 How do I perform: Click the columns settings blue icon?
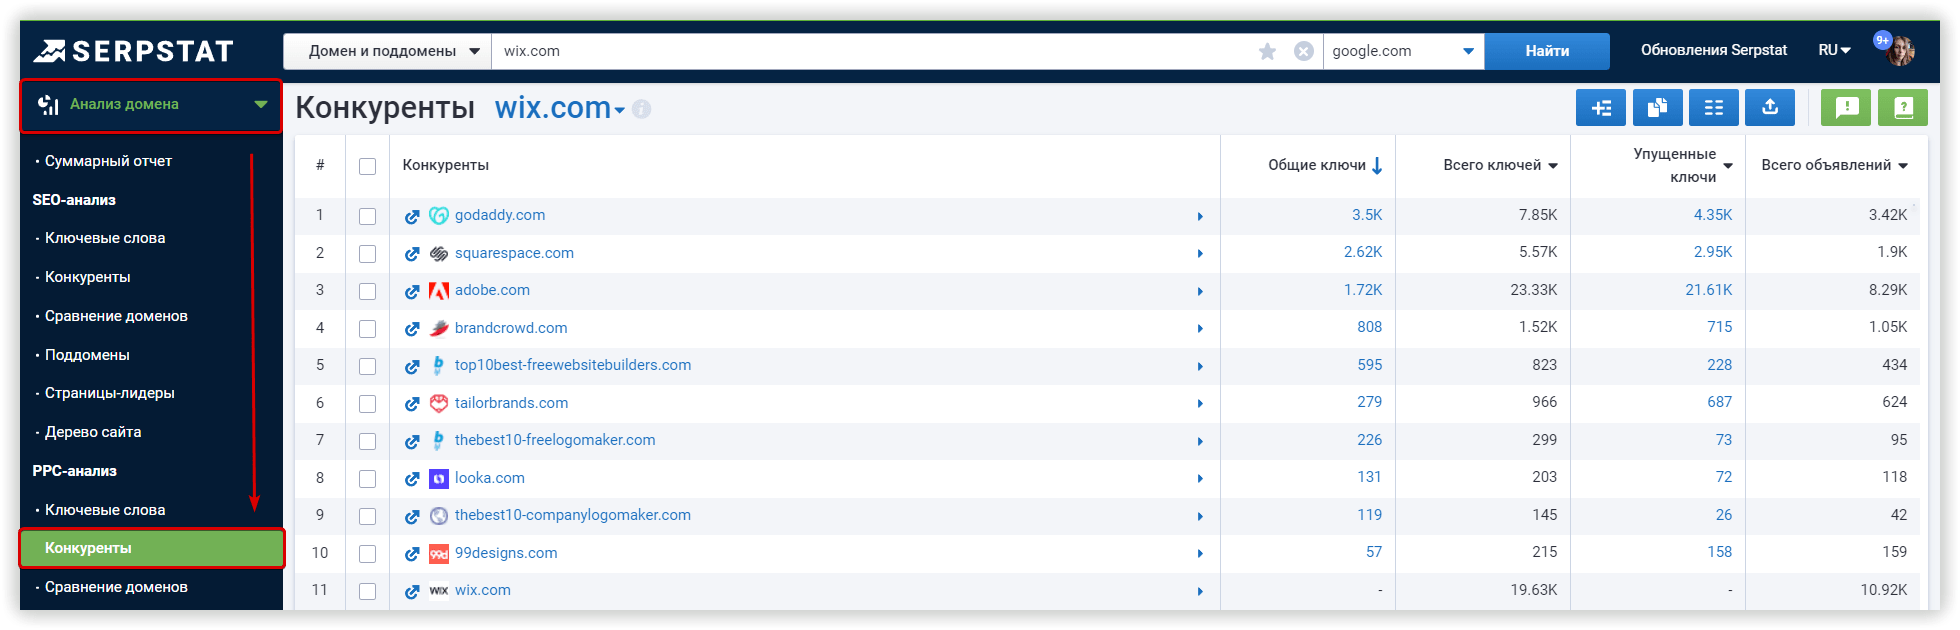click(x=1714, y=108)
